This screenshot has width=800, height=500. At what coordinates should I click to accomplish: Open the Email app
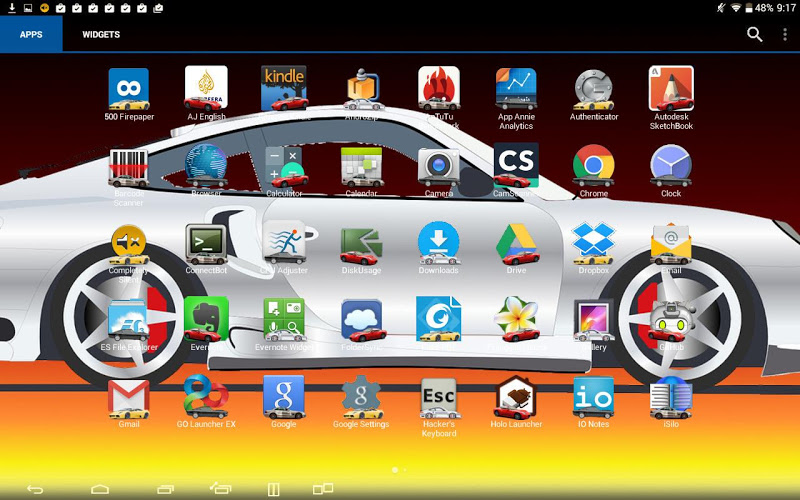[x=671, y=244]
